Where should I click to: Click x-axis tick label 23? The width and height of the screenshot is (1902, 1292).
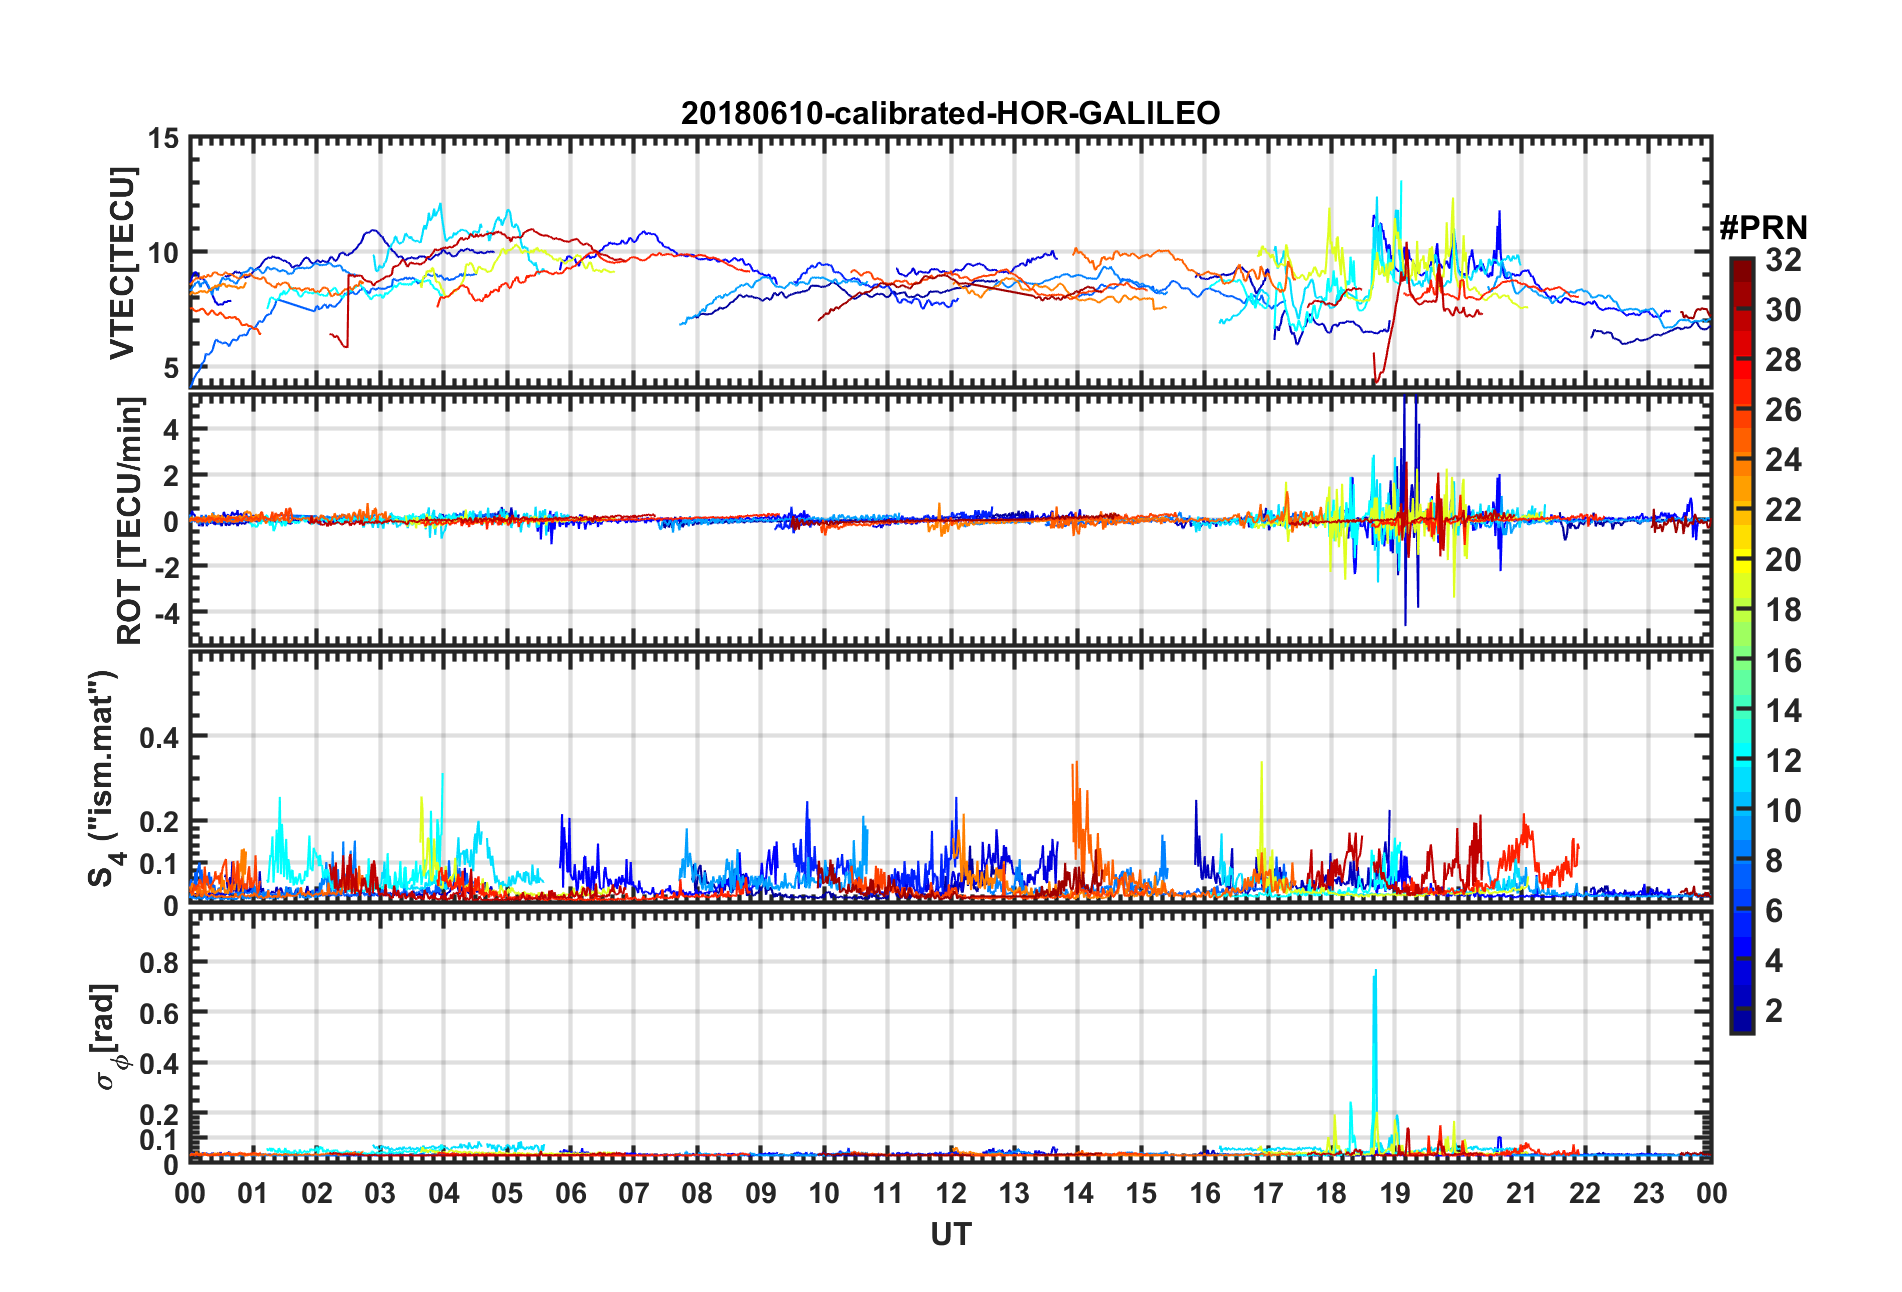click(1648, 1193)
